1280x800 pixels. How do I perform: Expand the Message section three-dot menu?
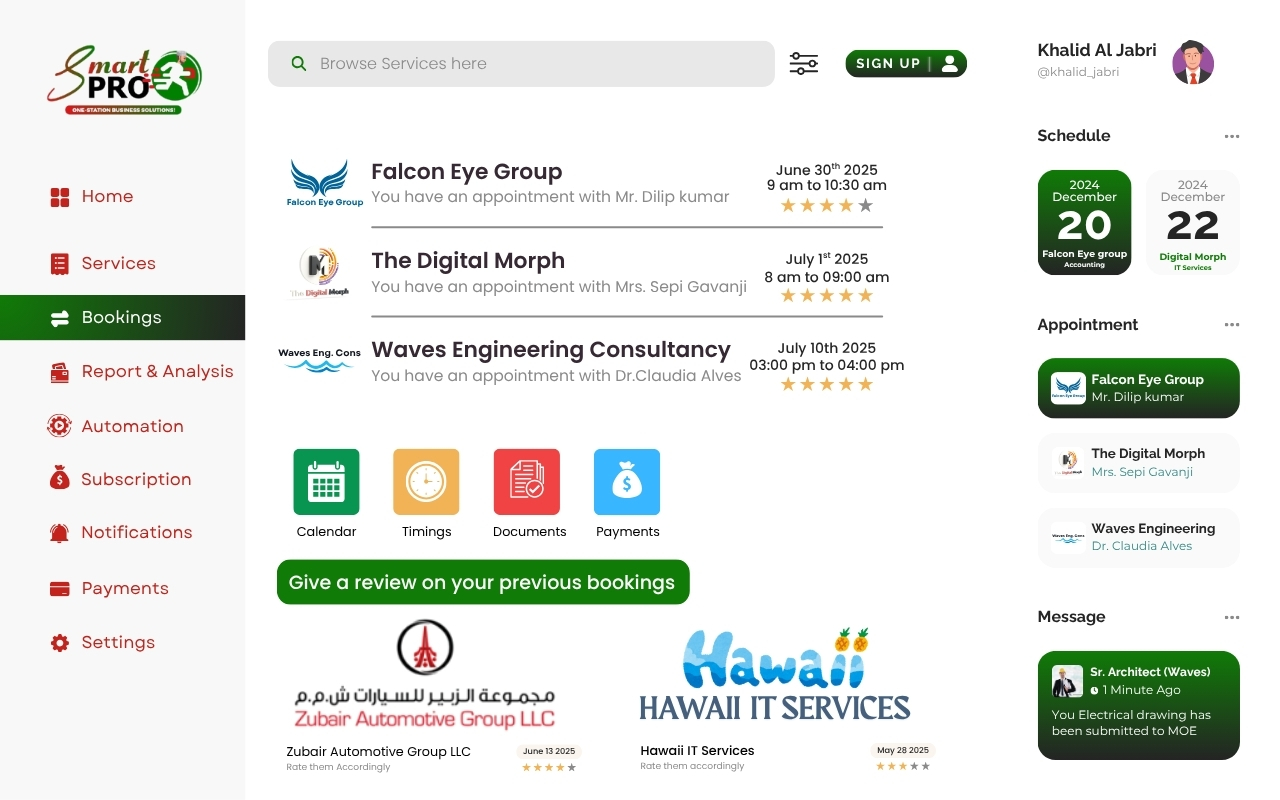[1232, 617]
